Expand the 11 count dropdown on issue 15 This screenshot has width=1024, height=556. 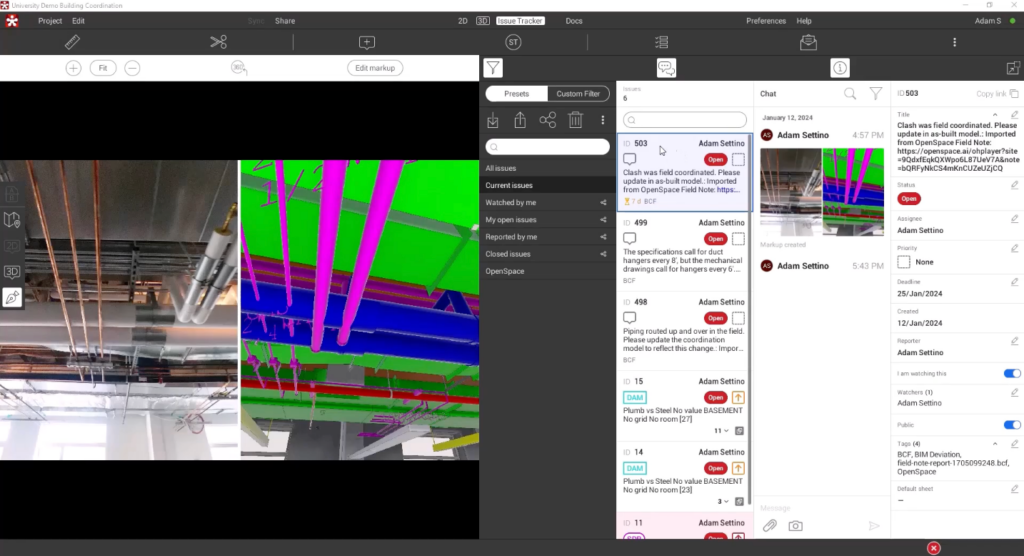720,431
